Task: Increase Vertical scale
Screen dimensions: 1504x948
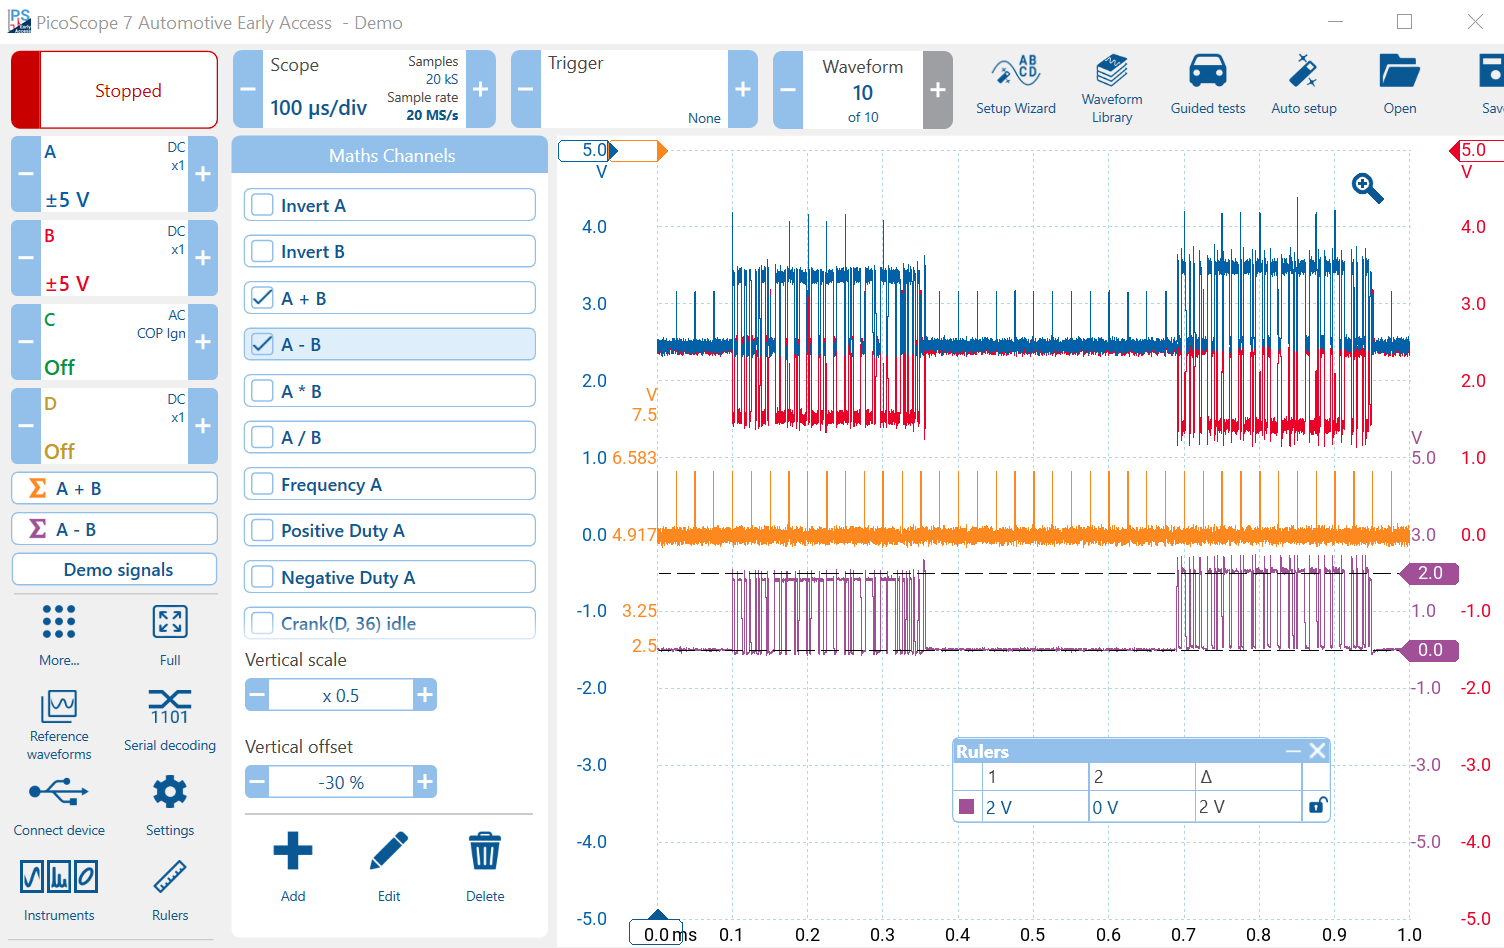Action: 425,695
